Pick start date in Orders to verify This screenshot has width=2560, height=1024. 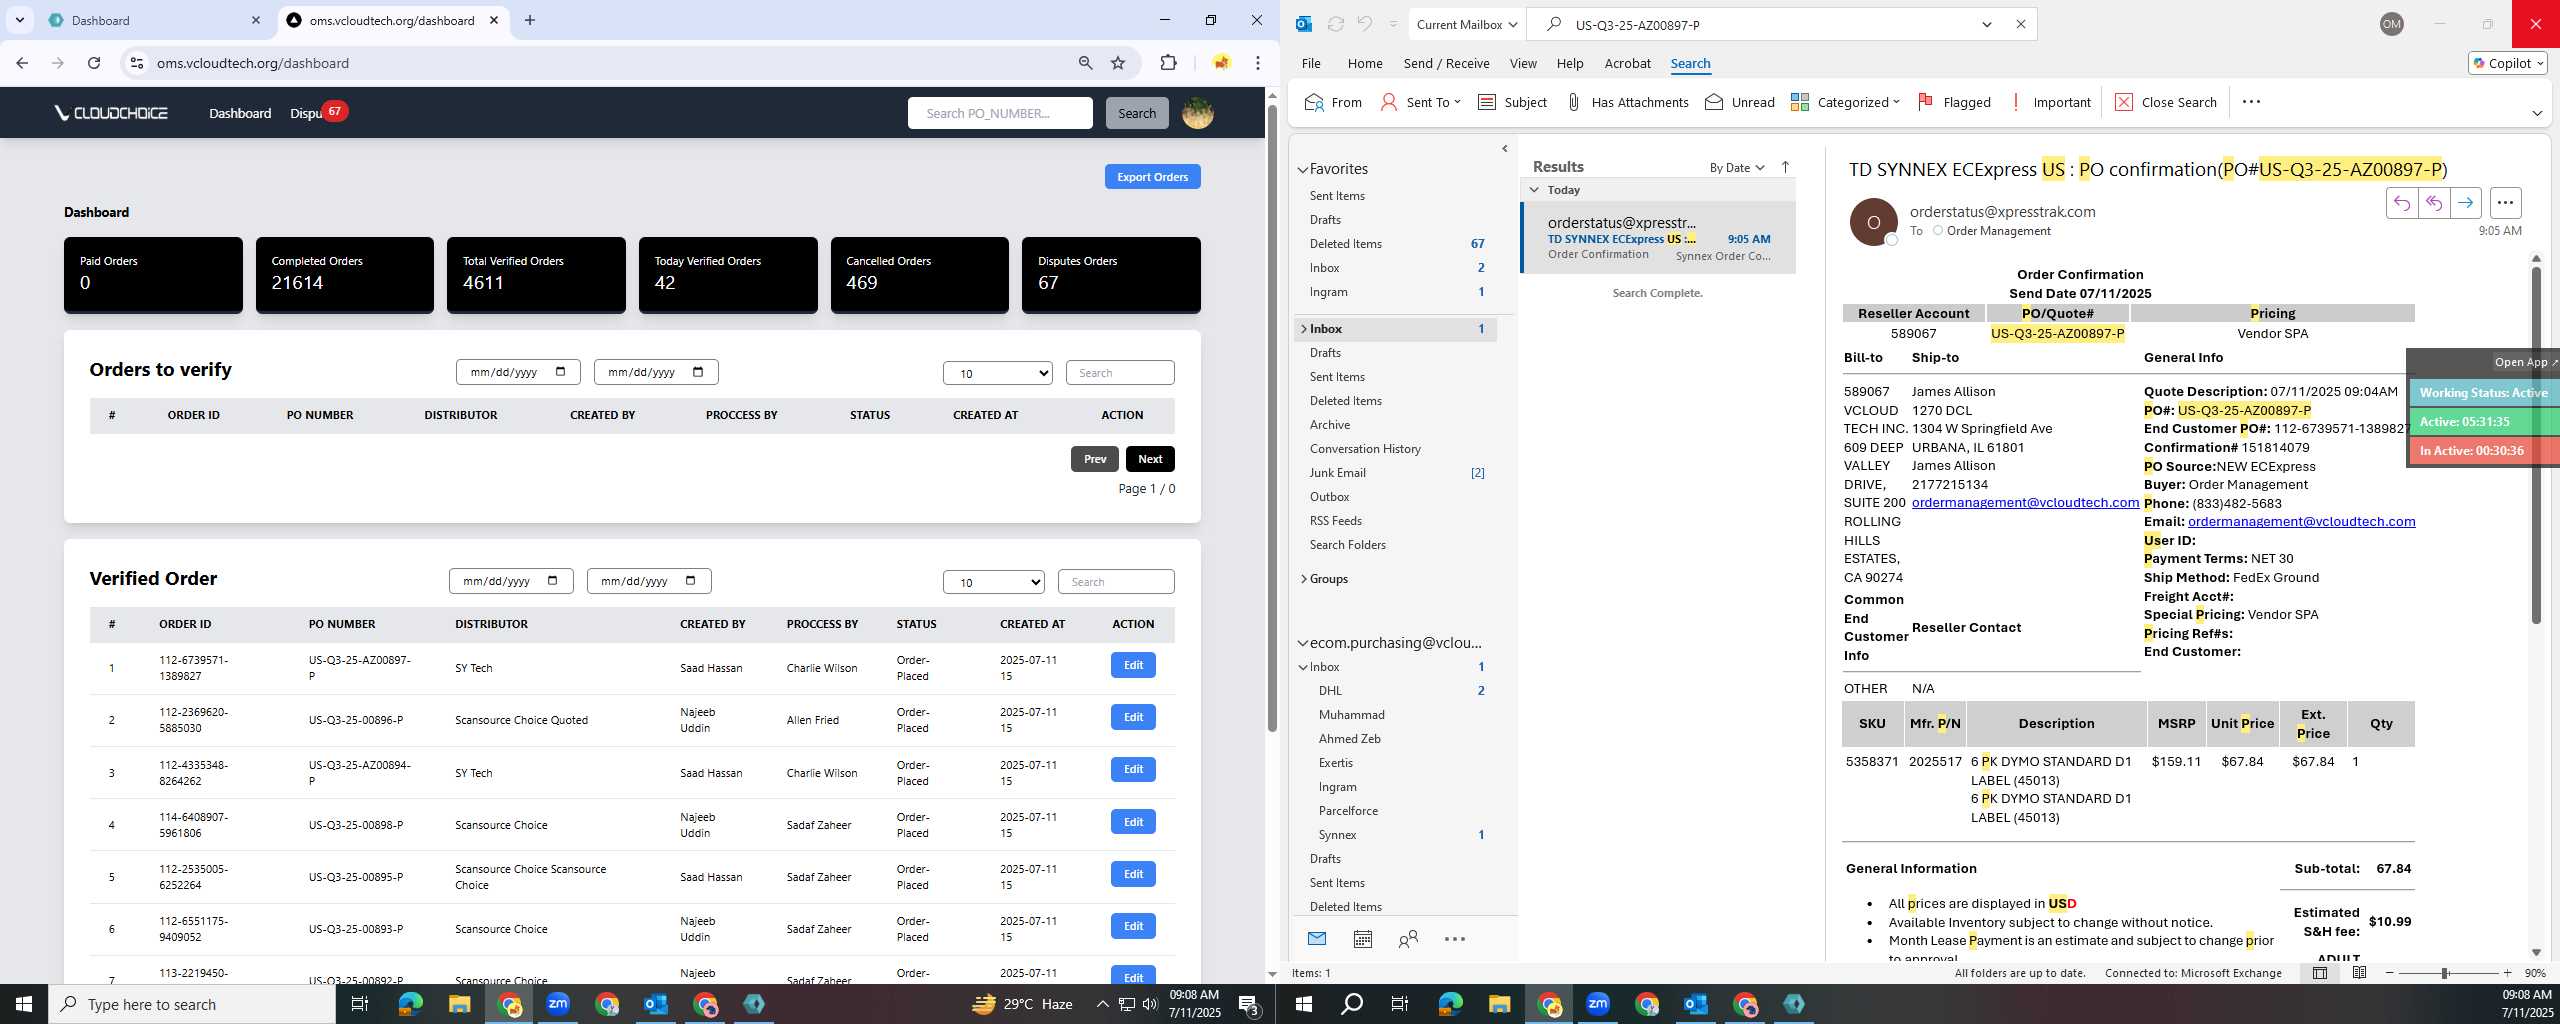click(x=517, y=372)
